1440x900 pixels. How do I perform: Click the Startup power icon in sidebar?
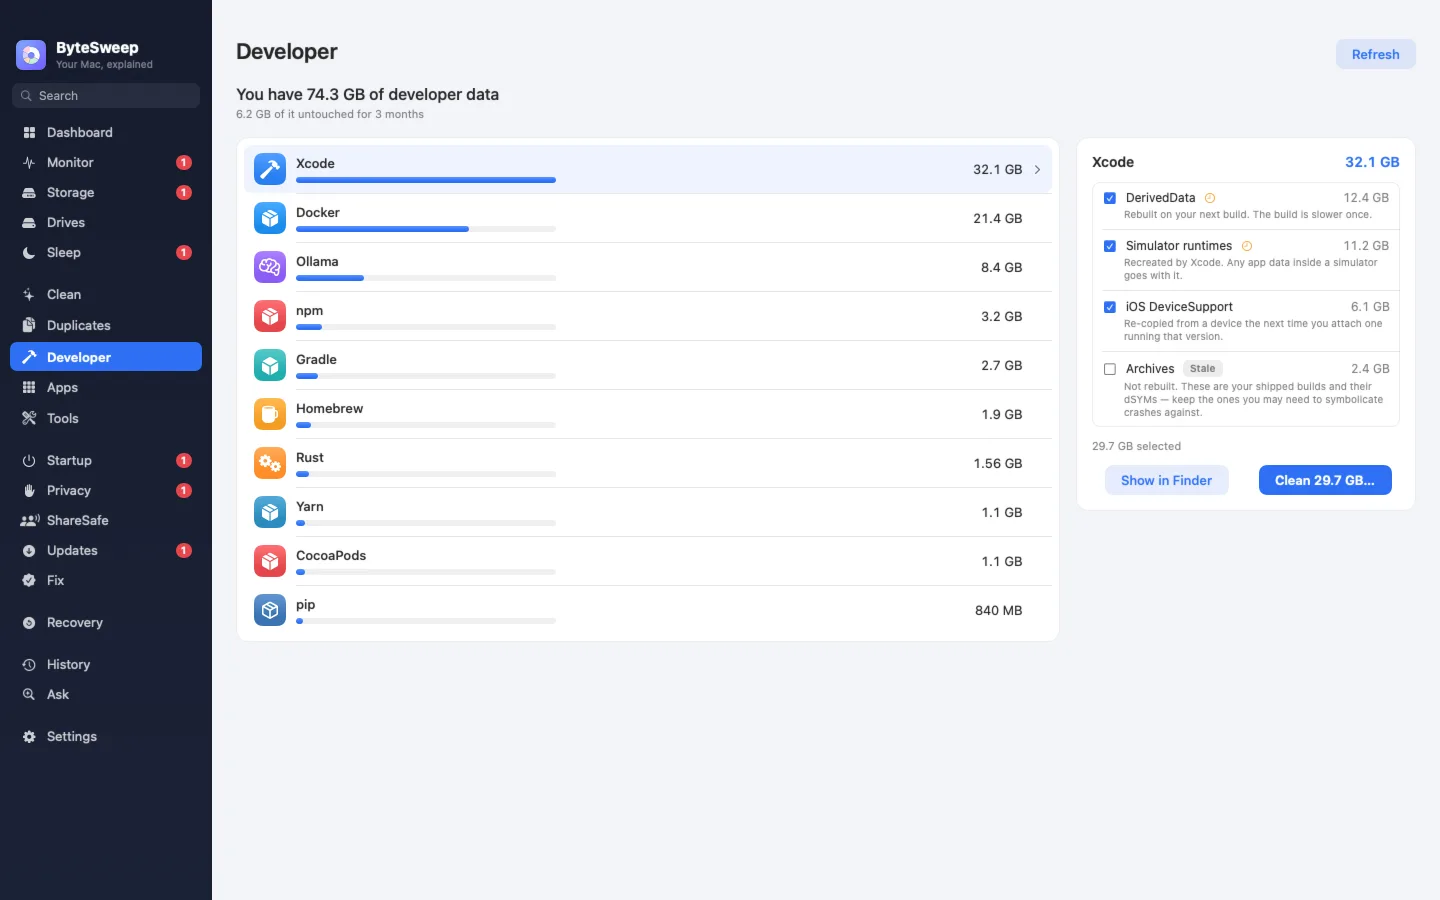click(x=29, y=460)
